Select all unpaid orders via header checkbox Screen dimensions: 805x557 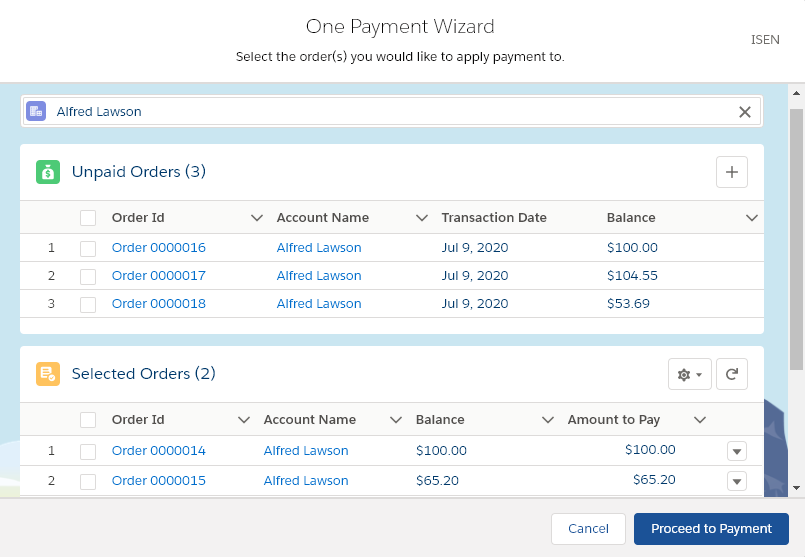(88, 218)
